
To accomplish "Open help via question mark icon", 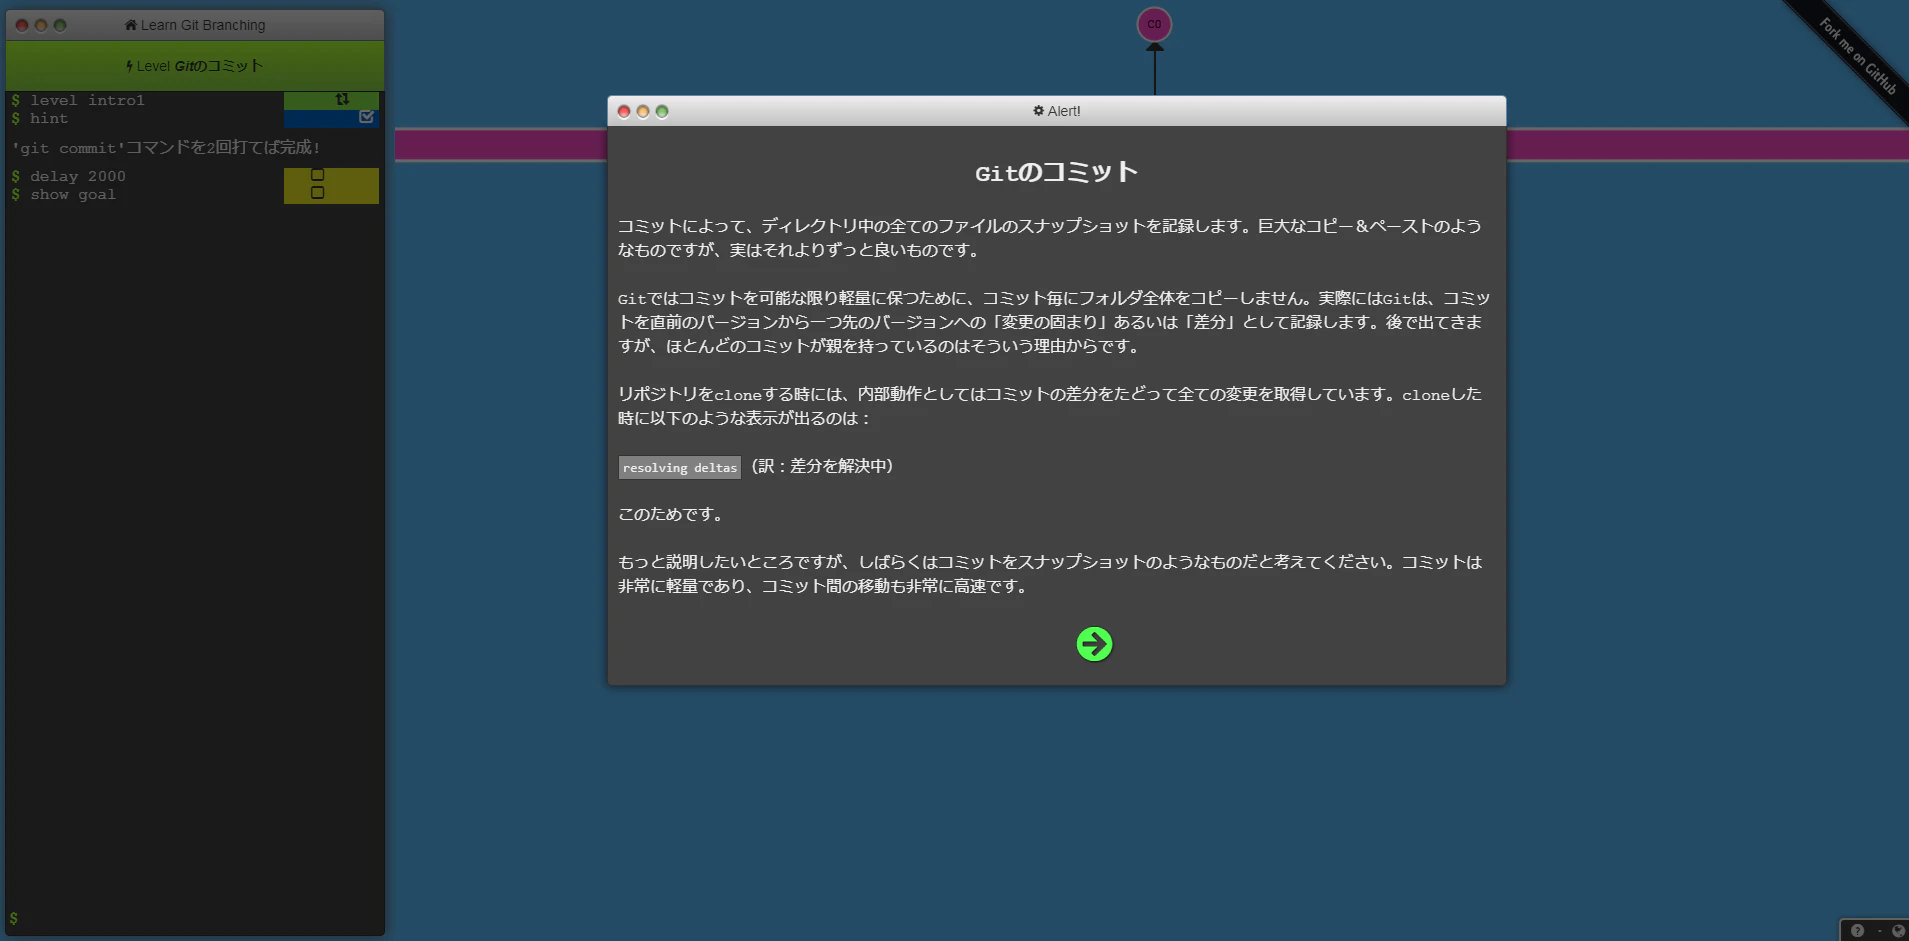I will (1857, 930).
